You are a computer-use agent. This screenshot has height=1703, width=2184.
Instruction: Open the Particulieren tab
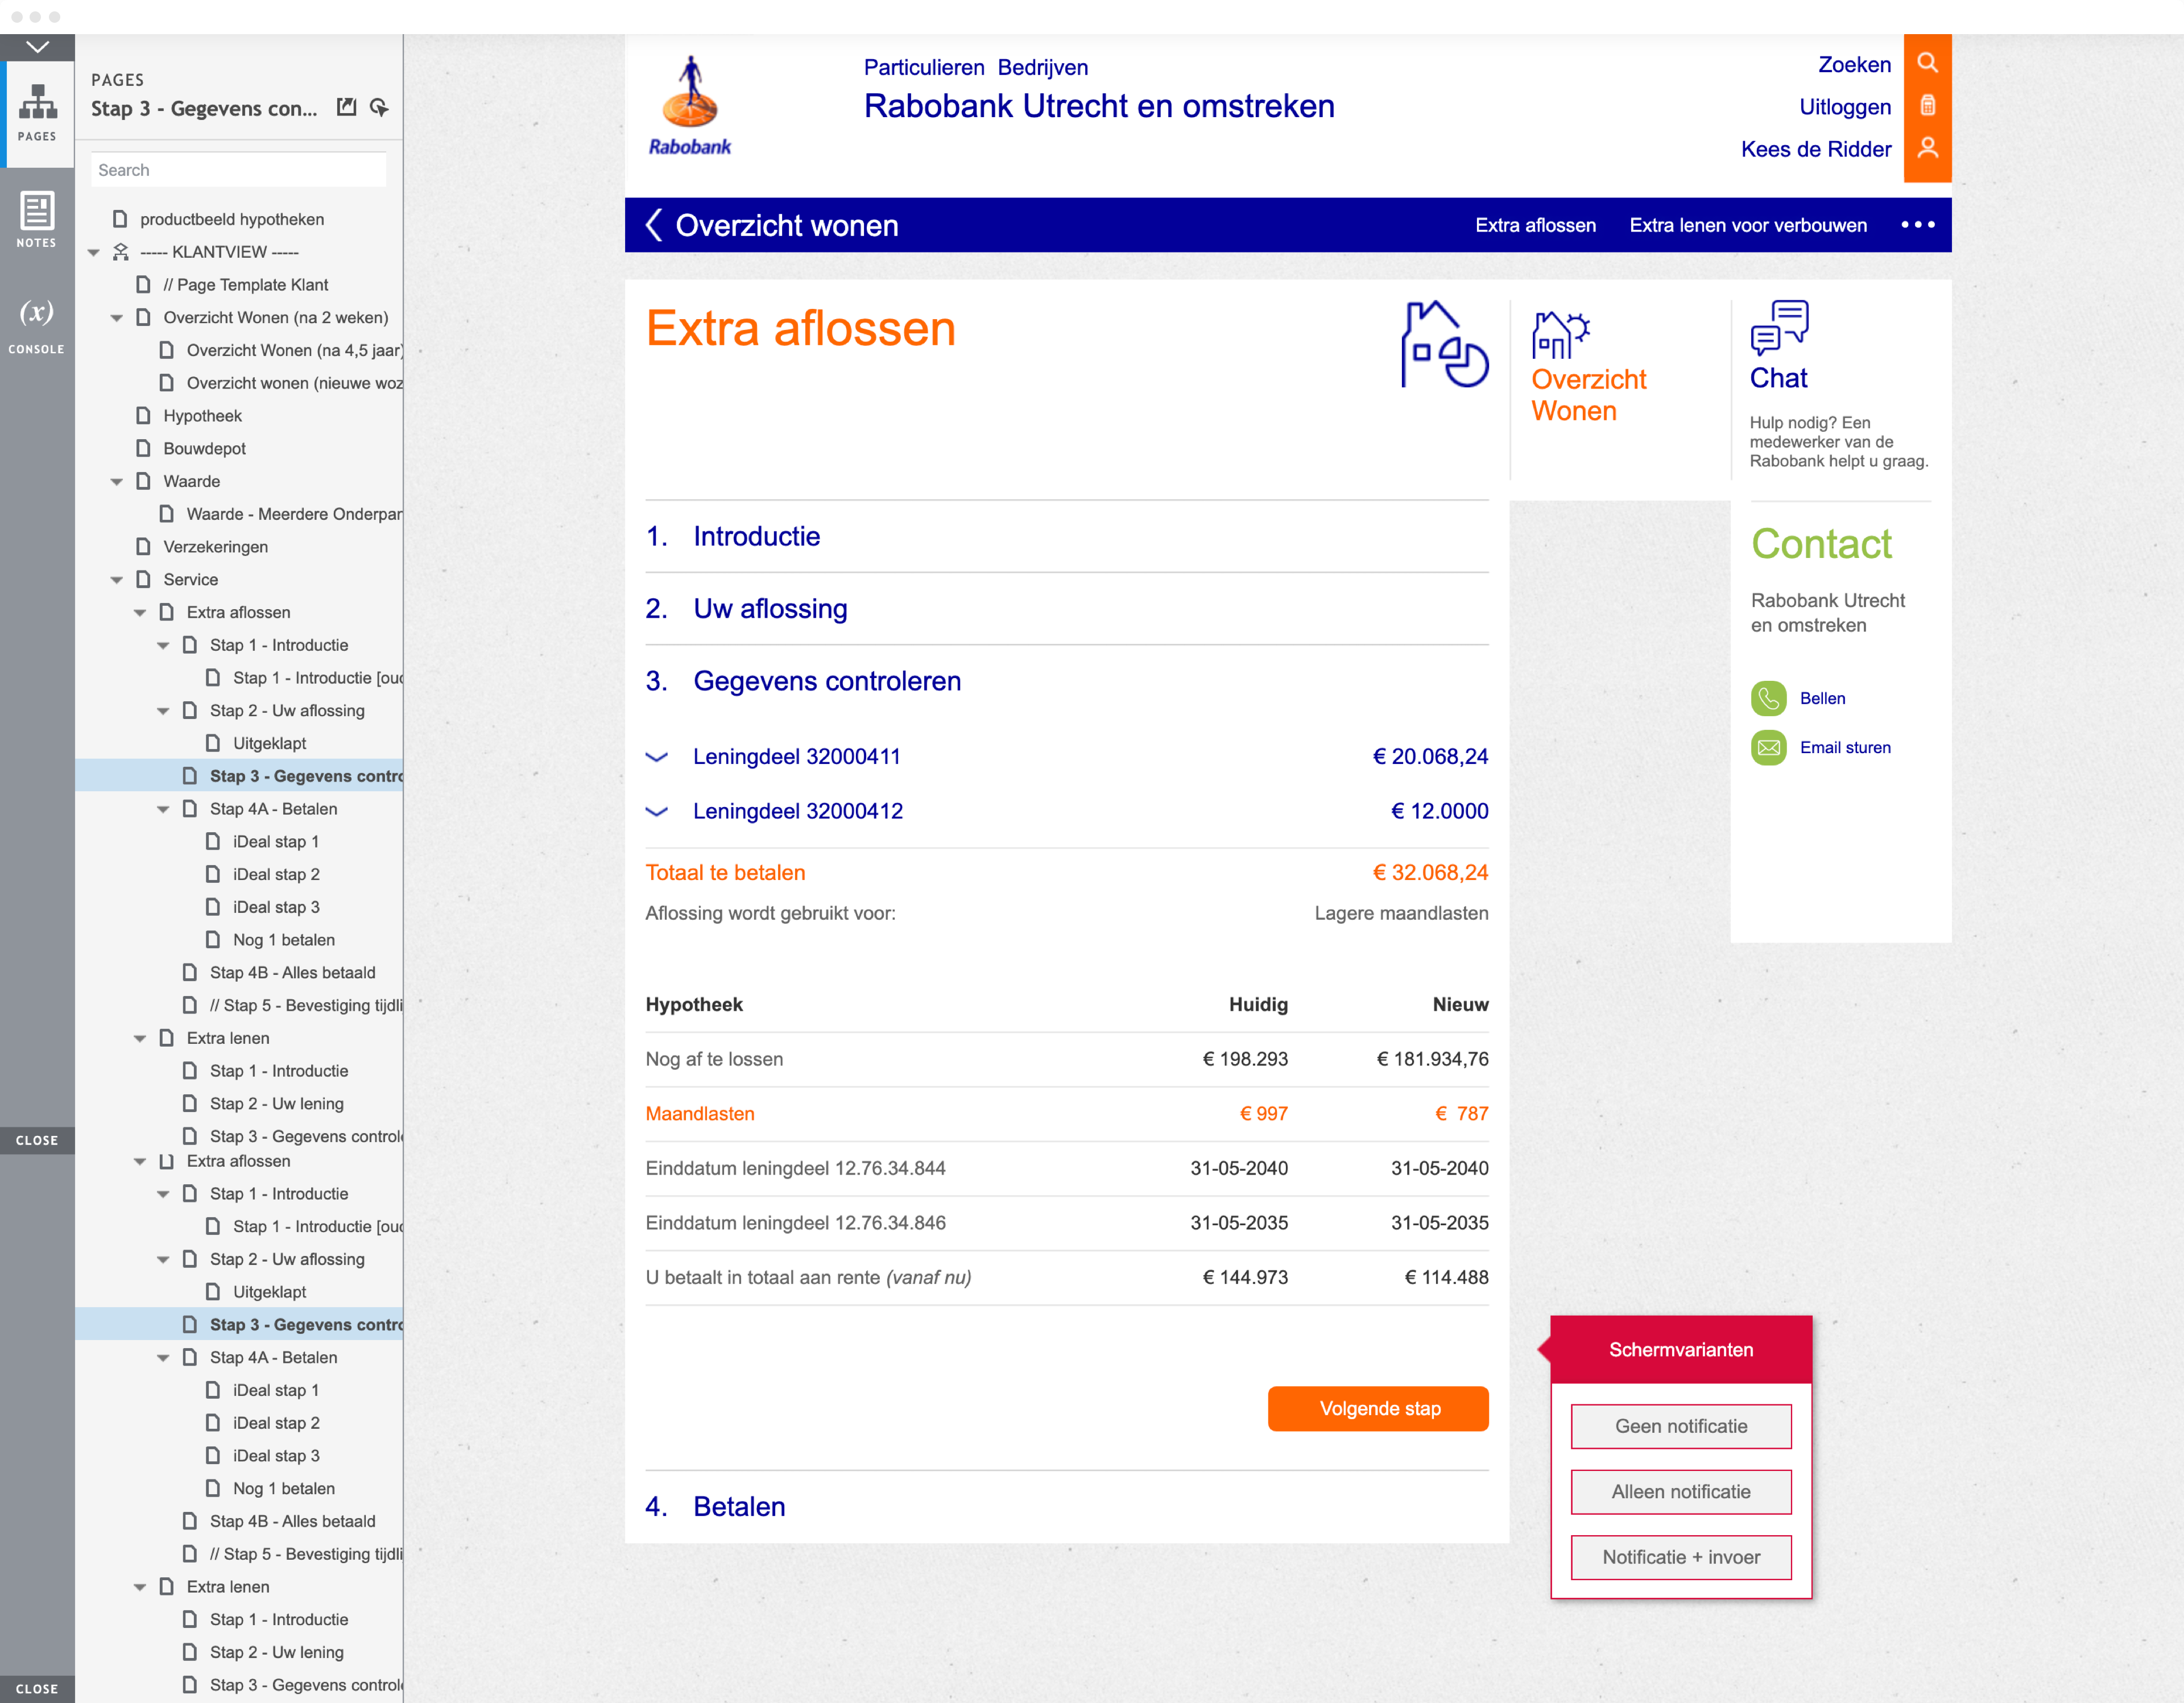click(924, 67)
